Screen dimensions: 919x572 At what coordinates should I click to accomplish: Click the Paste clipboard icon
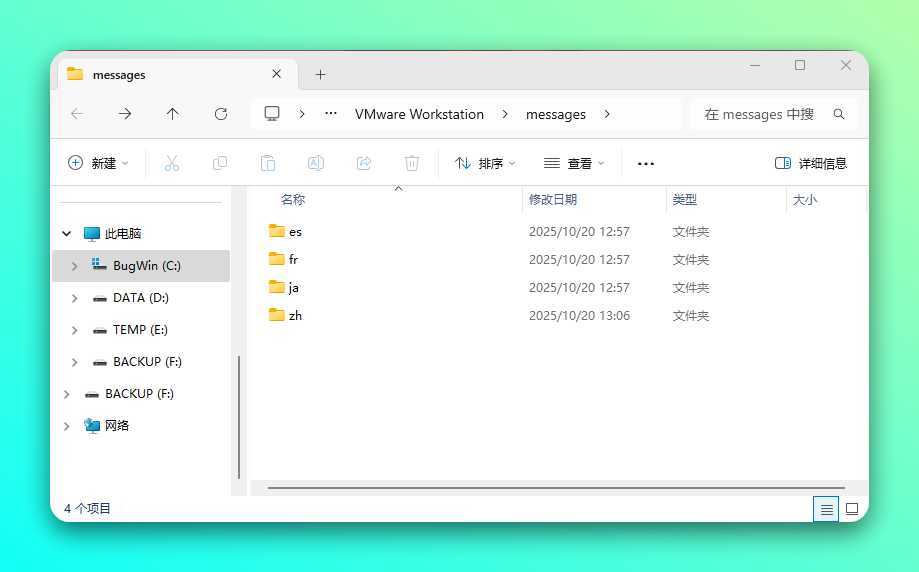(268, 163)
